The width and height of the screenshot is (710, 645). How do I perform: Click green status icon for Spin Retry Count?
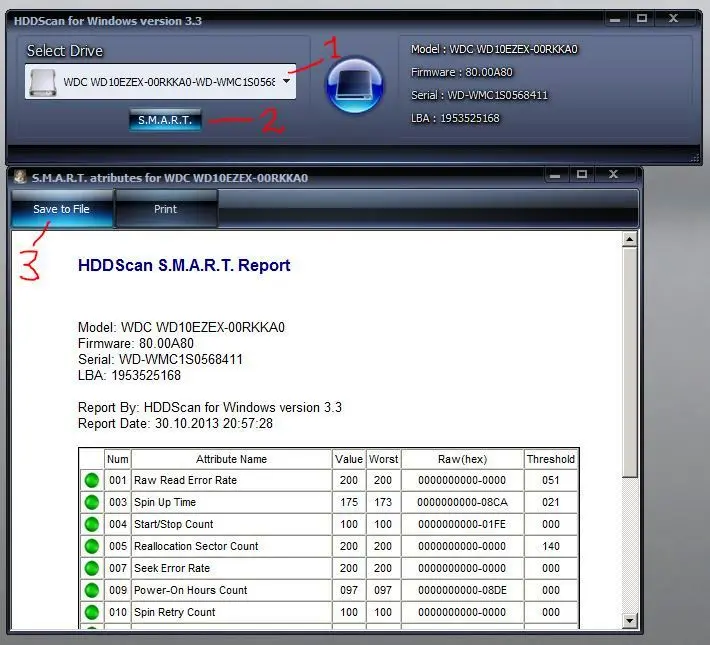92,612
